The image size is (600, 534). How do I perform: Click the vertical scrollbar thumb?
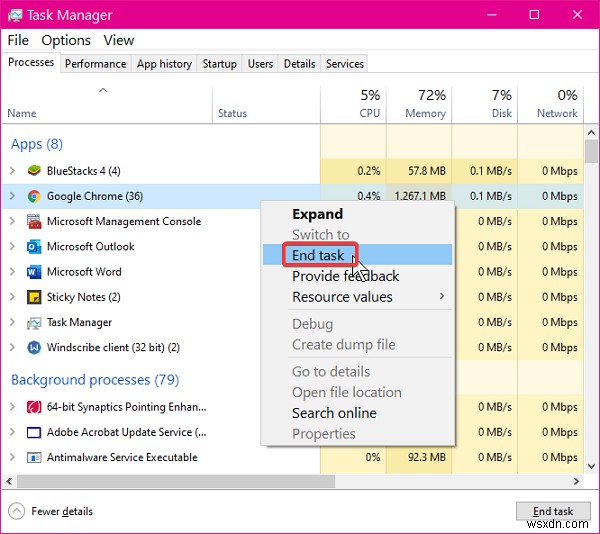(x=591, y=151)
